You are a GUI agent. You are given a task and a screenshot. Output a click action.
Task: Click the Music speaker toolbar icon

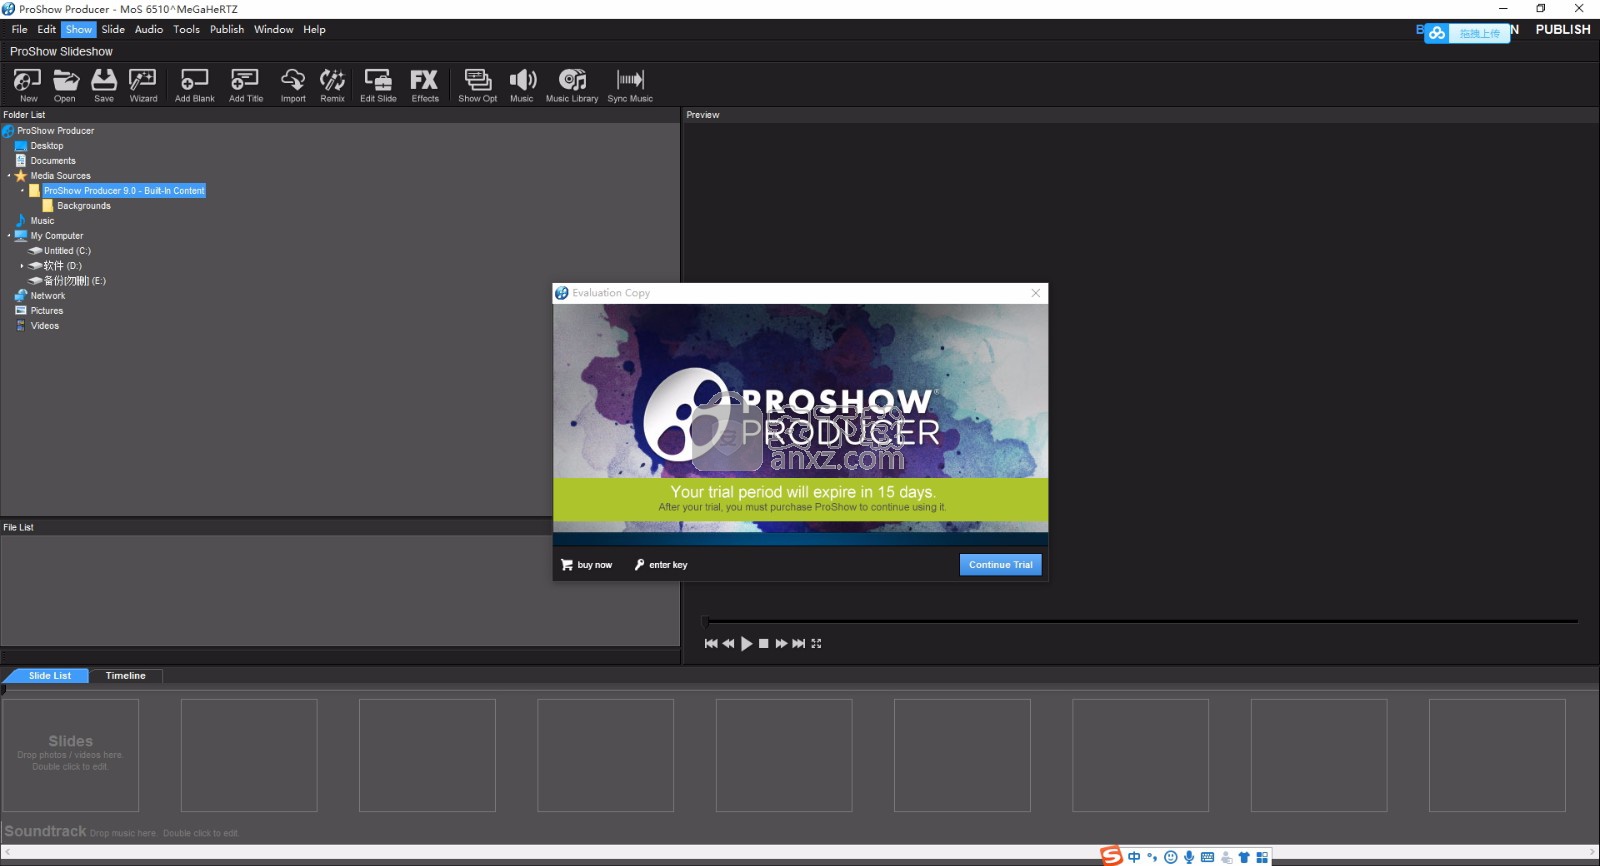click(x=522, y=85)
